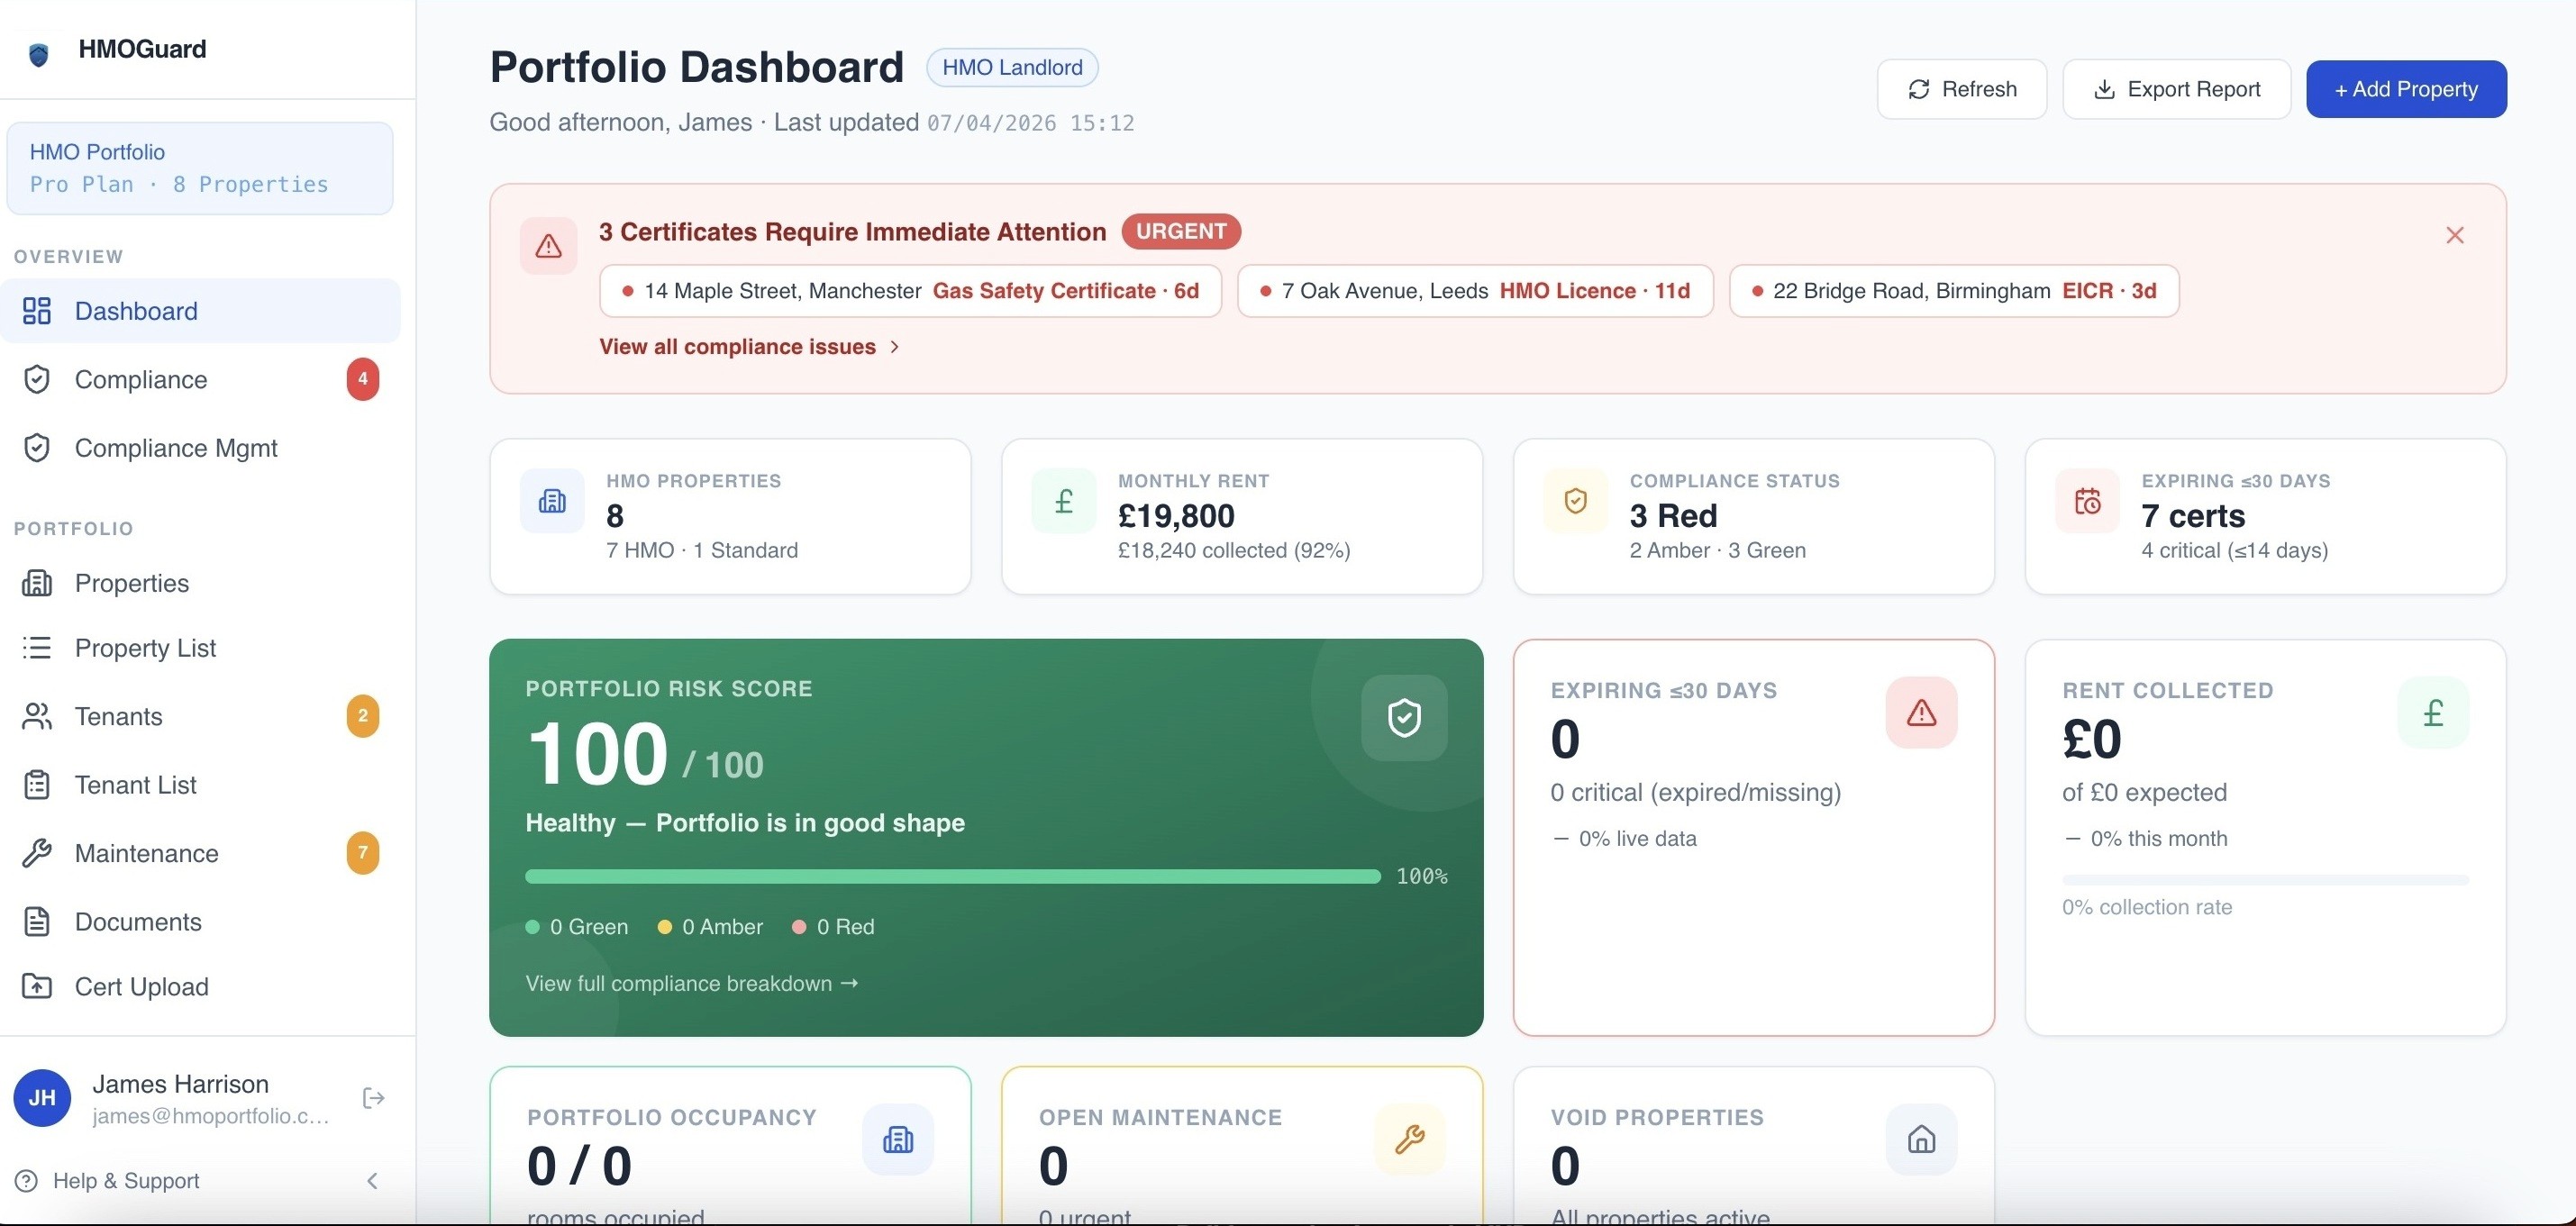2576x1226 pixels.
Task: Click the red 4 badge on Compliance
Action: [x=363, y=379]
